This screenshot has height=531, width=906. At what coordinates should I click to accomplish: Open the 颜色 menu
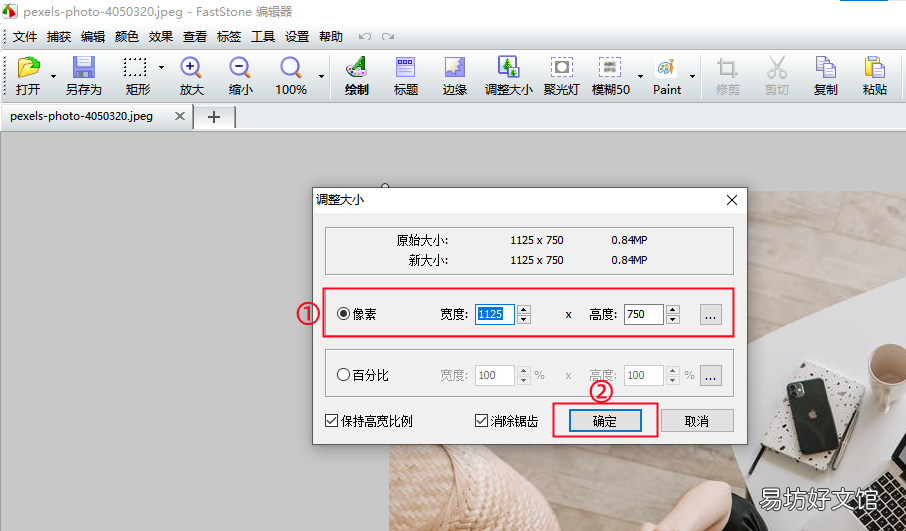coord(127,36)
